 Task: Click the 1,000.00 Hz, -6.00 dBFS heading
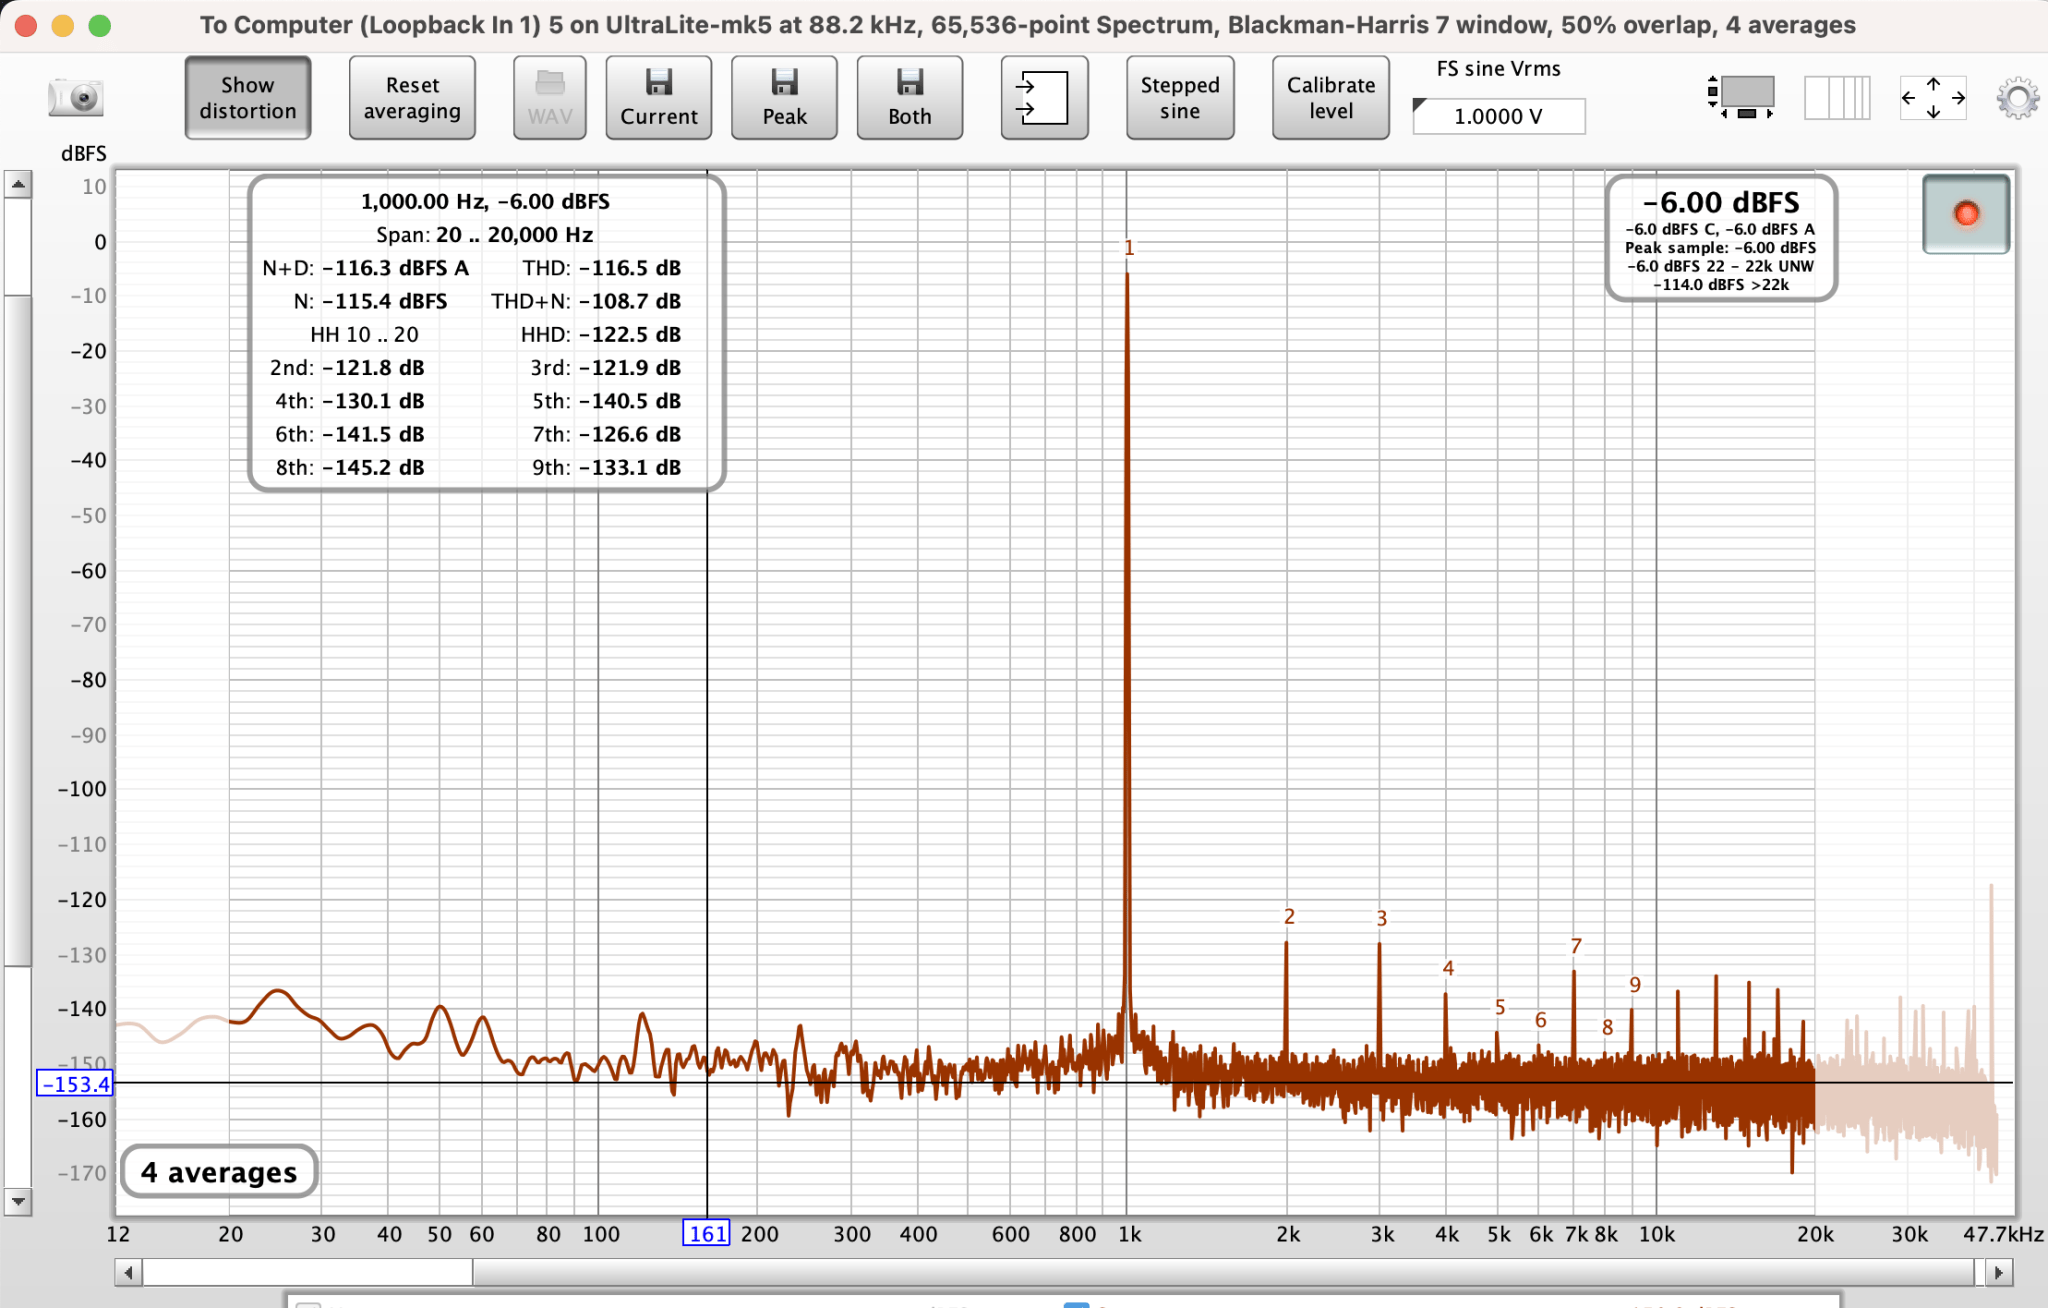(x=485, y=201)
